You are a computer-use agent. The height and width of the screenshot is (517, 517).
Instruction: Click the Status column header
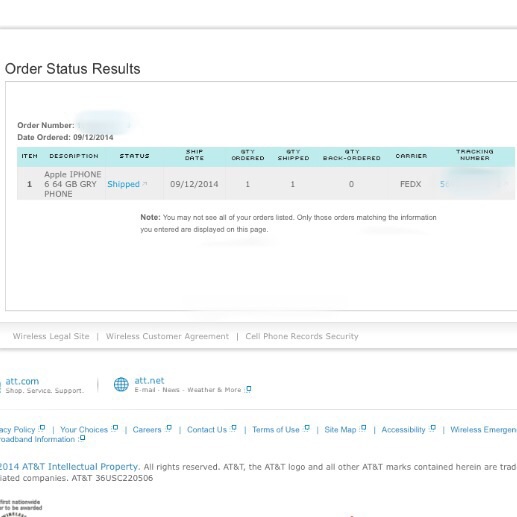point(134,156)
